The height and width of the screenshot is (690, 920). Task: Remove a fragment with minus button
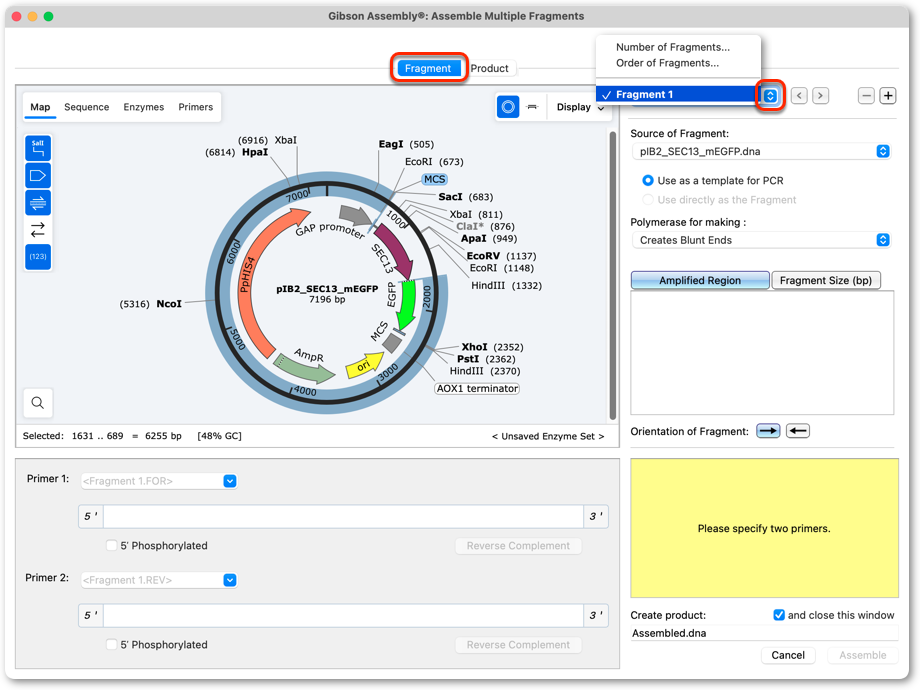click(x=866, y=95)
